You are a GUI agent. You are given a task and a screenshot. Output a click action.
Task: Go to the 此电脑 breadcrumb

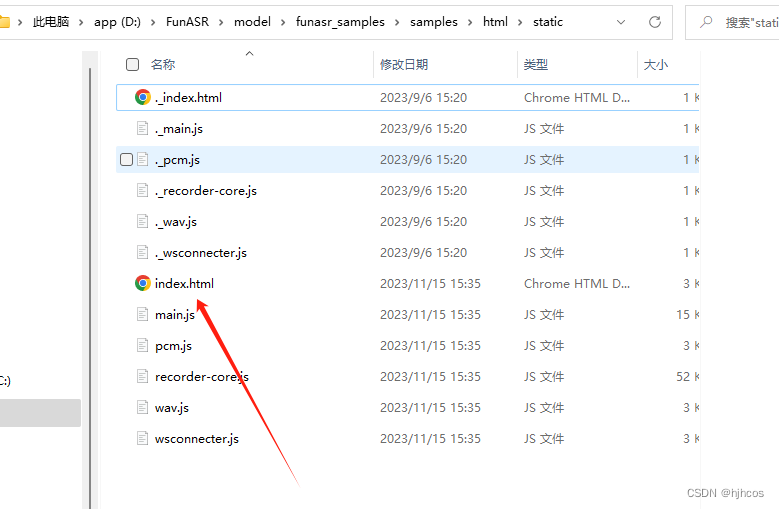(x=51, y=22)
